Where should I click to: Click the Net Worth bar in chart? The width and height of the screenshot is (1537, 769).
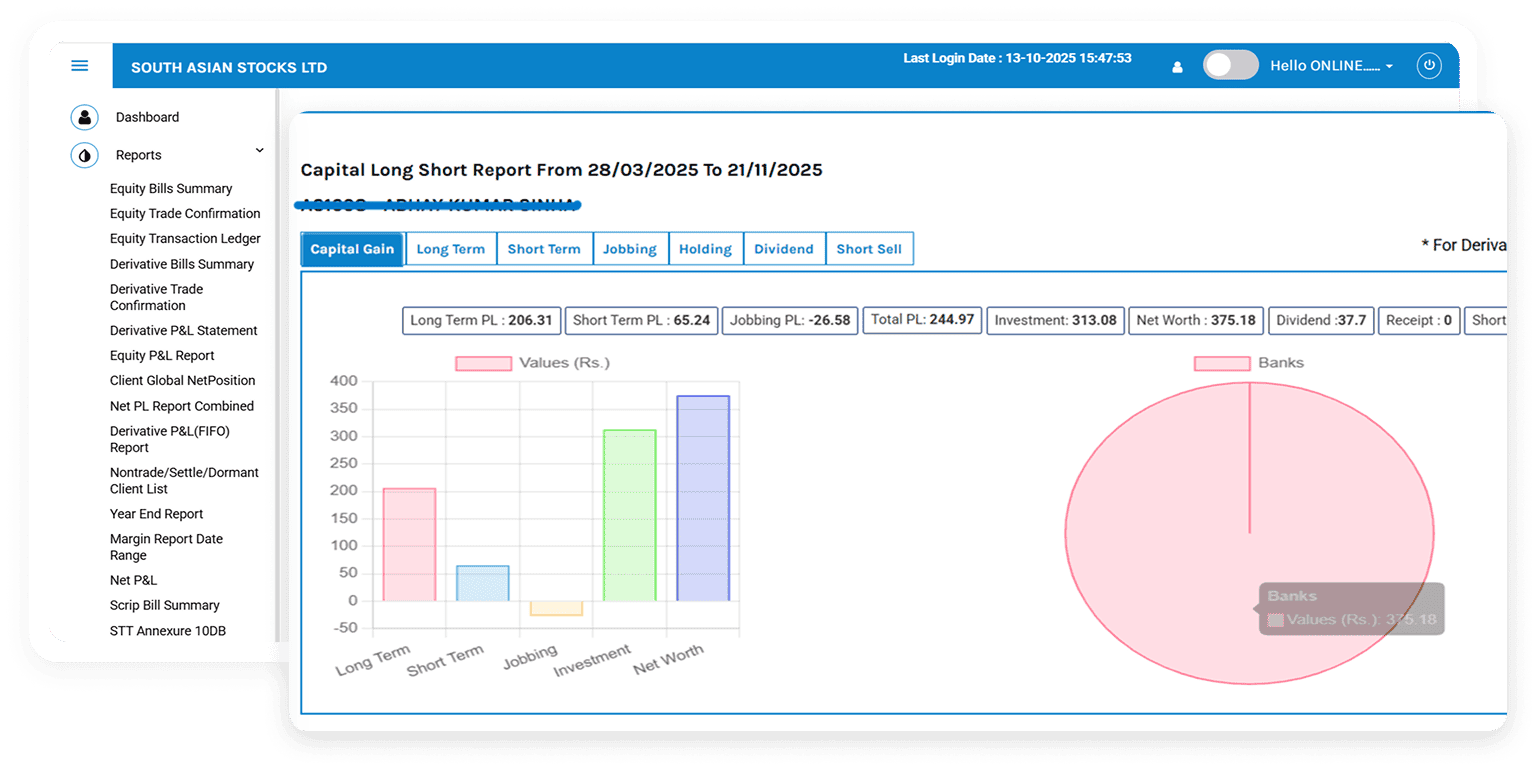(703, 498)
